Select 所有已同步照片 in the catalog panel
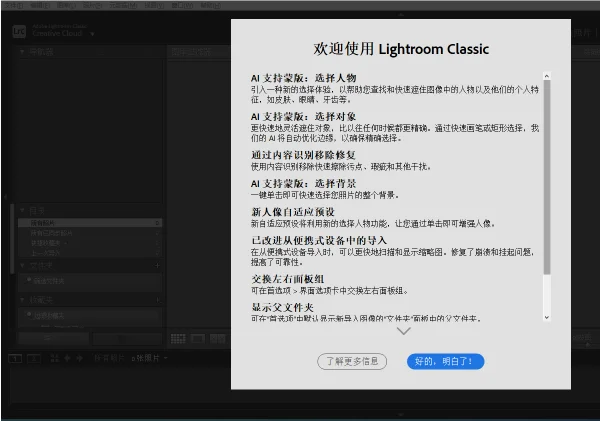 [x=90, y=233]
